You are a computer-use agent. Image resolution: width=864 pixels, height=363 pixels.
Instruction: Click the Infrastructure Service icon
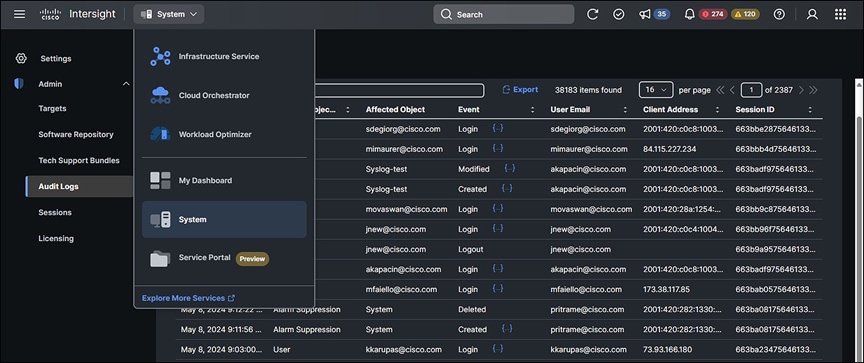(160, 56)
